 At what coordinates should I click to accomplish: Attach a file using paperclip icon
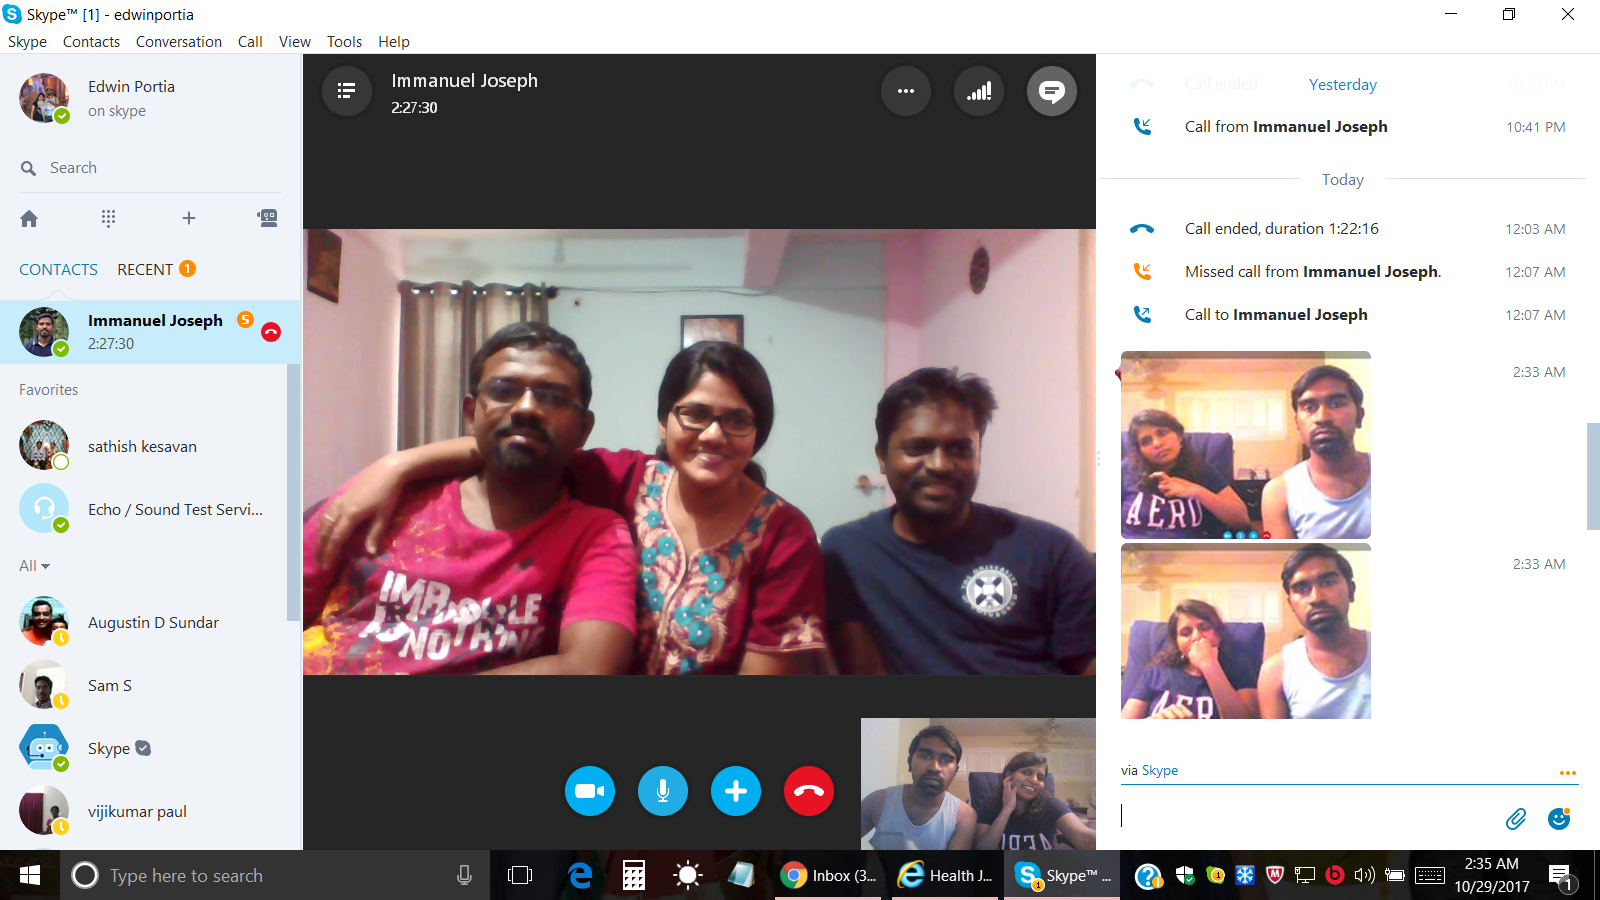[x=1516, y=819]
